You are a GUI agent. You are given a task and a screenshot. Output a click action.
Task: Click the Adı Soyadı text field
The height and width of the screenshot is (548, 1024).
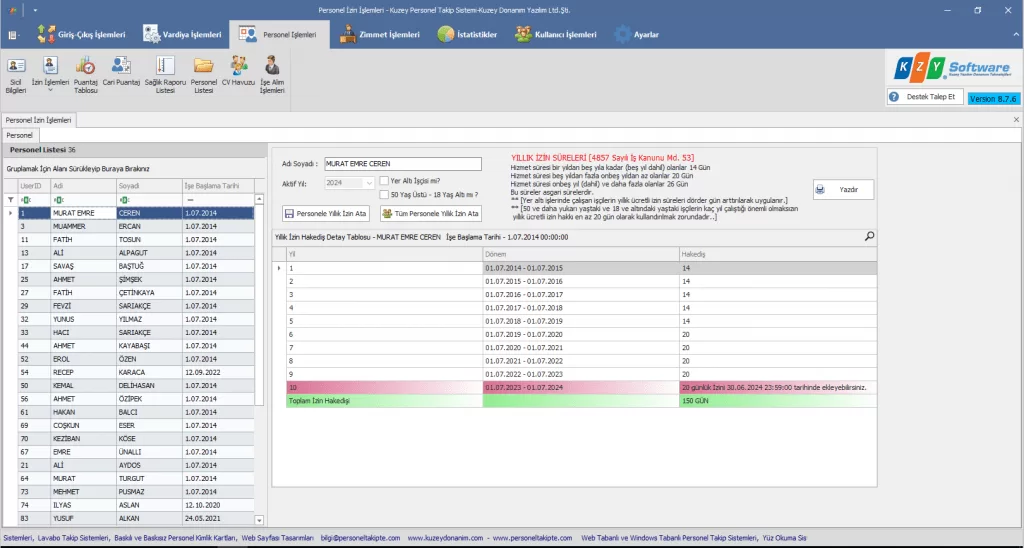pos(402,164)
